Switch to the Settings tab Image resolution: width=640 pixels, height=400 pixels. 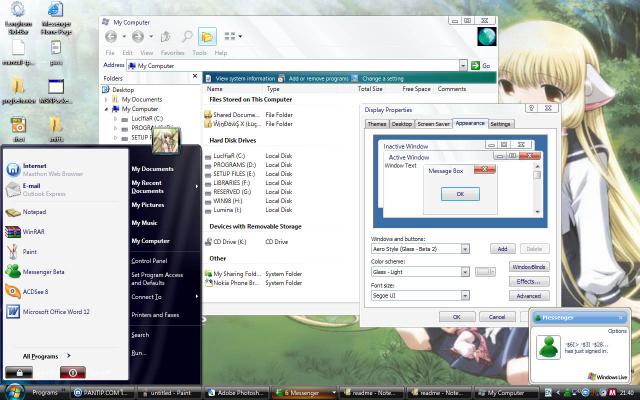tap(500, 124)
